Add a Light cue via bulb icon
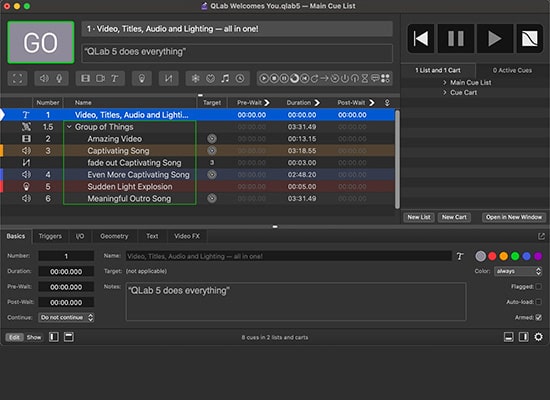 coord(142,78)
